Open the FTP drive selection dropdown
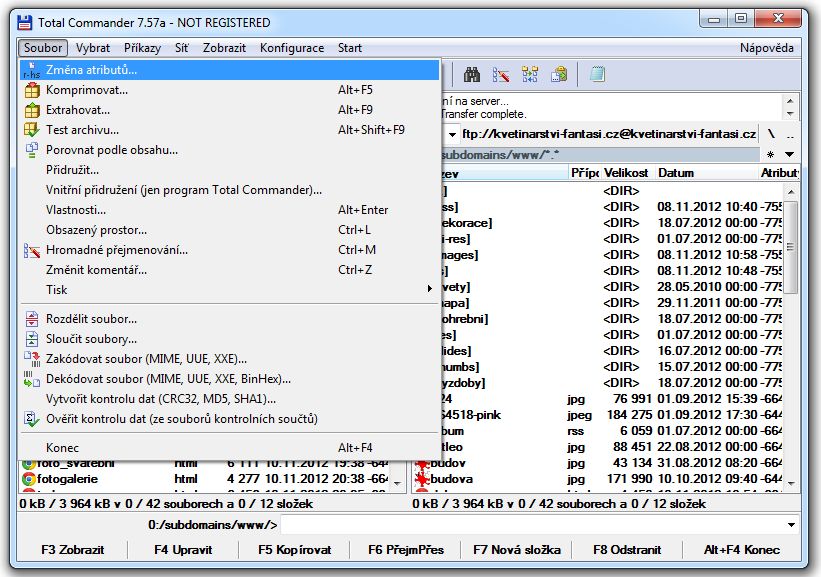Image resolution: width=821 pixels, height=577 pixels. [x=452, y=134]
